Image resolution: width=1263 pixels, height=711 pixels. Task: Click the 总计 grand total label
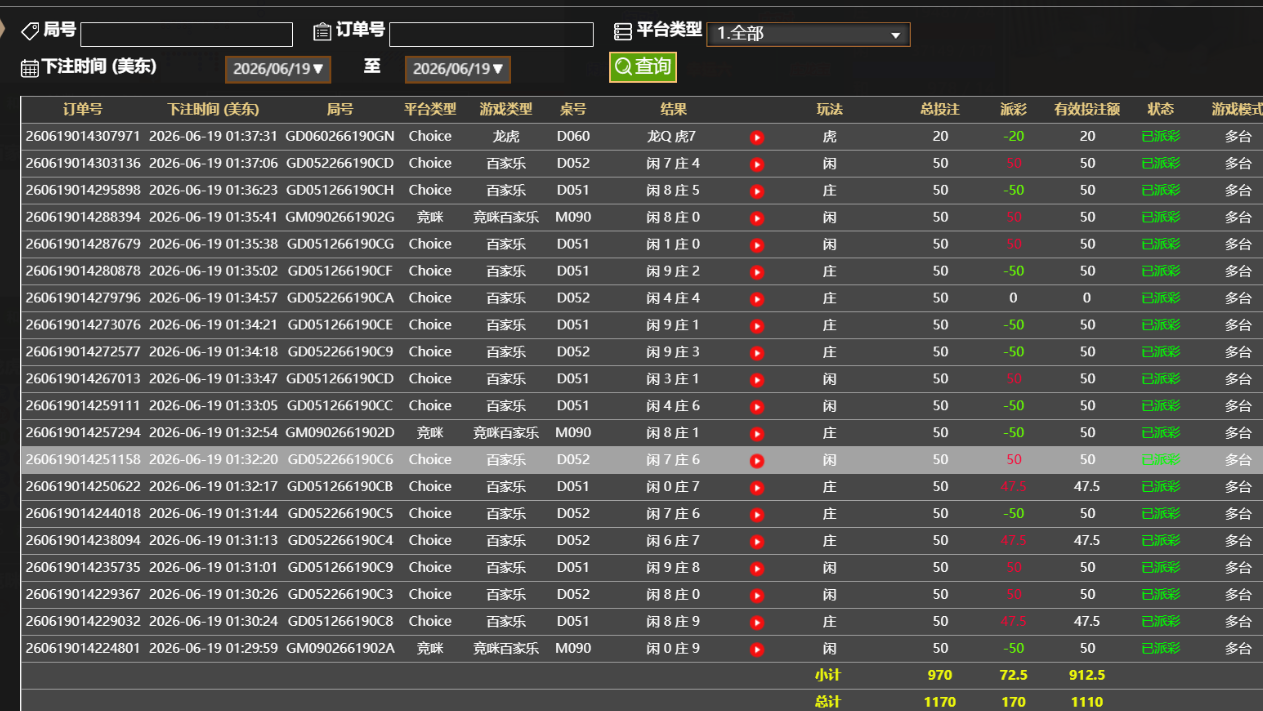pos(827,703)
